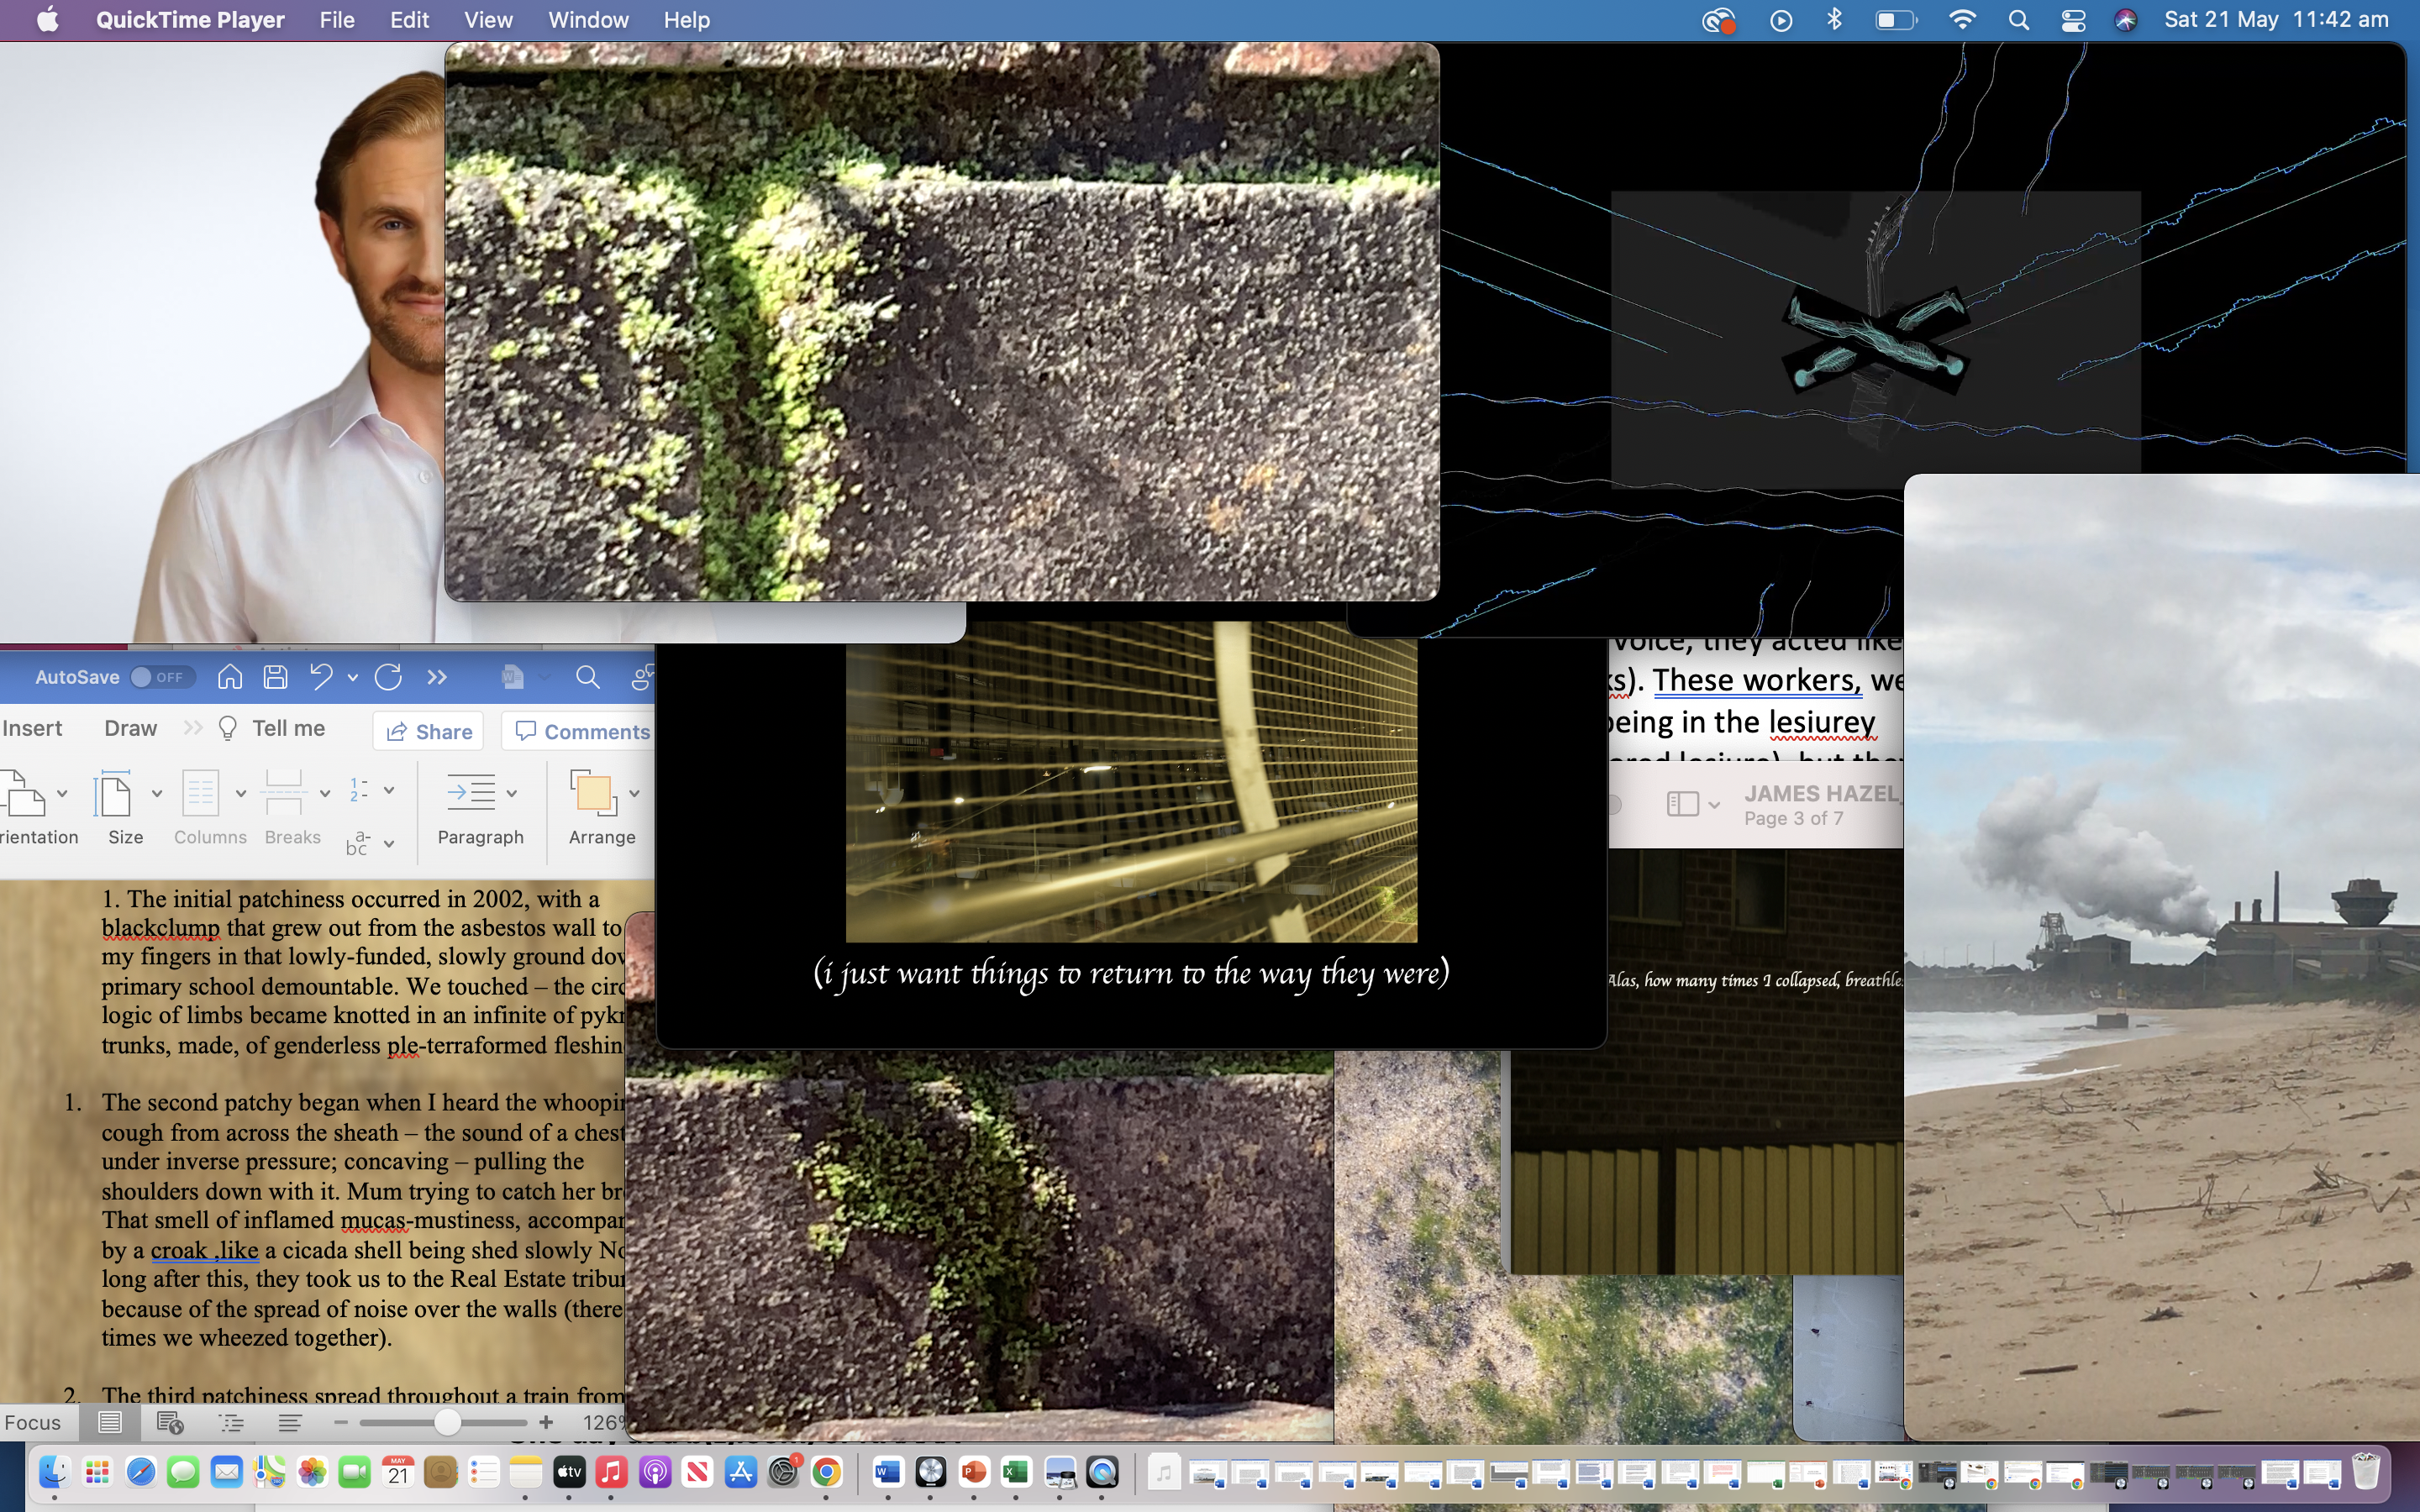The height and width of the screenshot is (1512, 2420).
Task: Toggle Print Layout view button
Action: click(110, 1422)
